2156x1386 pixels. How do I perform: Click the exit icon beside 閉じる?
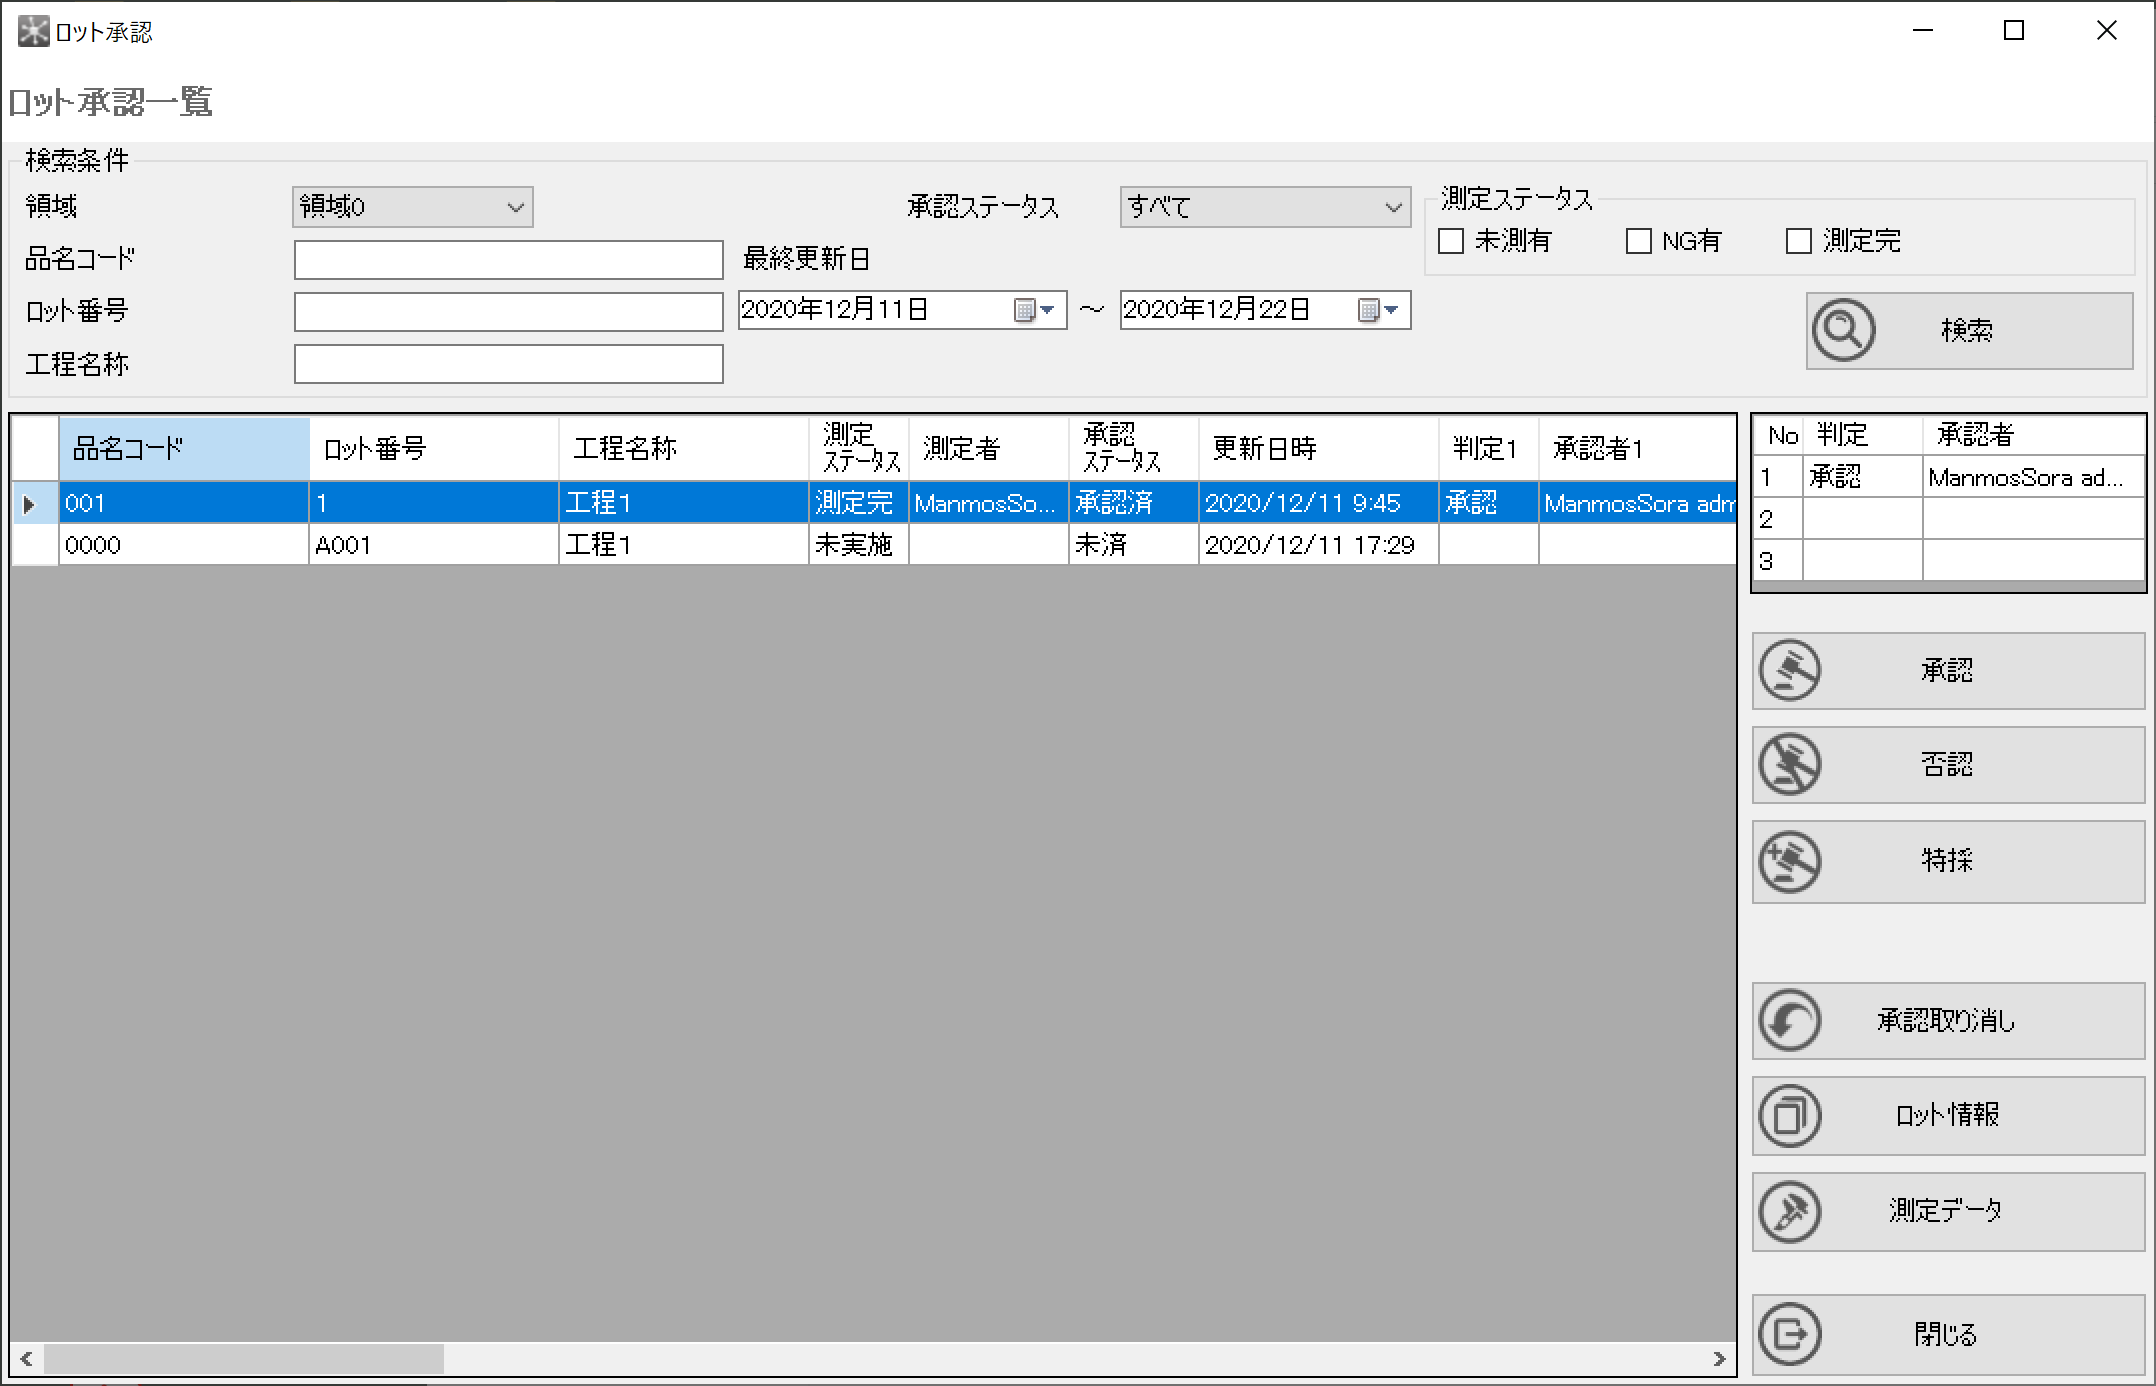(x=1791, y=1333)
